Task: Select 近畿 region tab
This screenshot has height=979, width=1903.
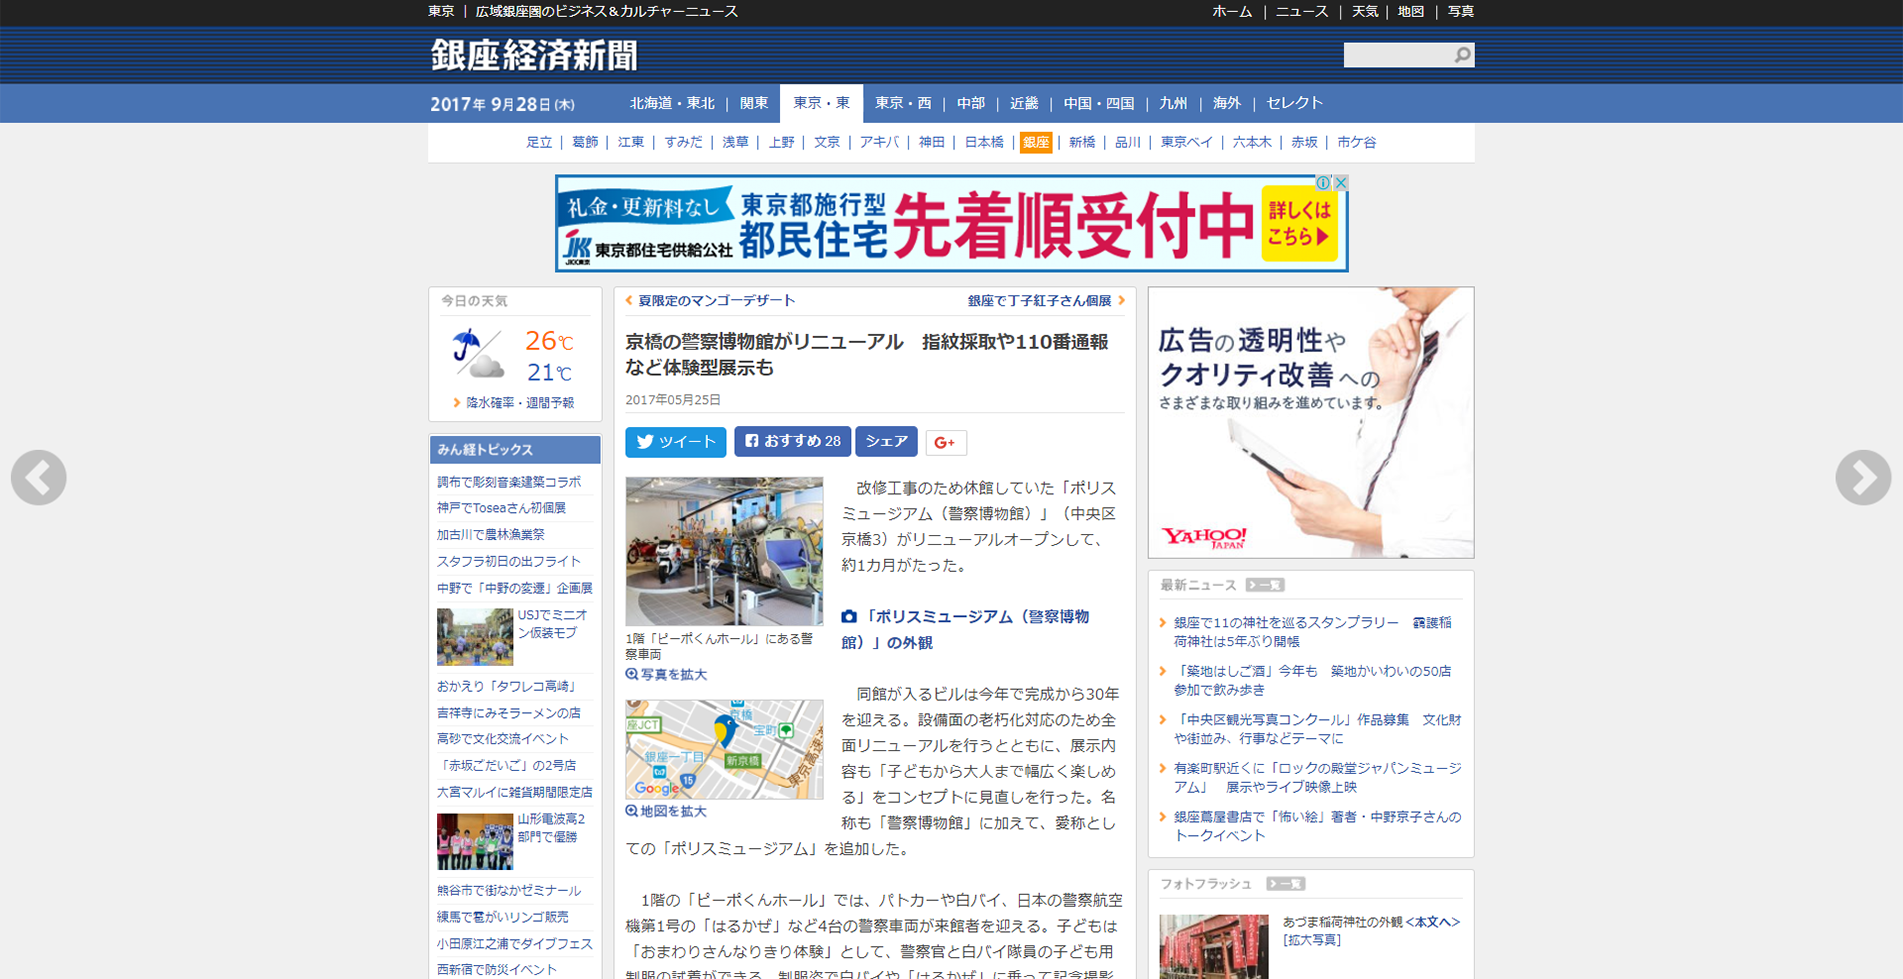Action: pos(1024,103)
